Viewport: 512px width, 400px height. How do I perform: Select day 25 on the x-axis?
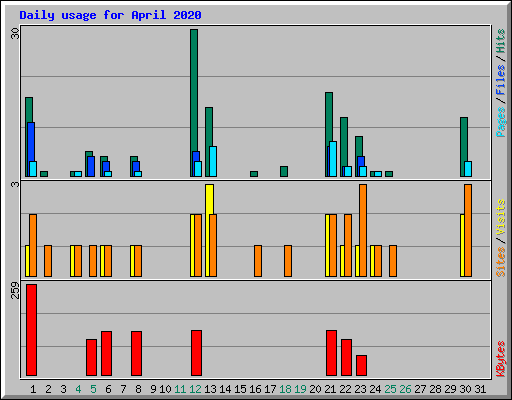pyautogui.click(x=390, y=389)
